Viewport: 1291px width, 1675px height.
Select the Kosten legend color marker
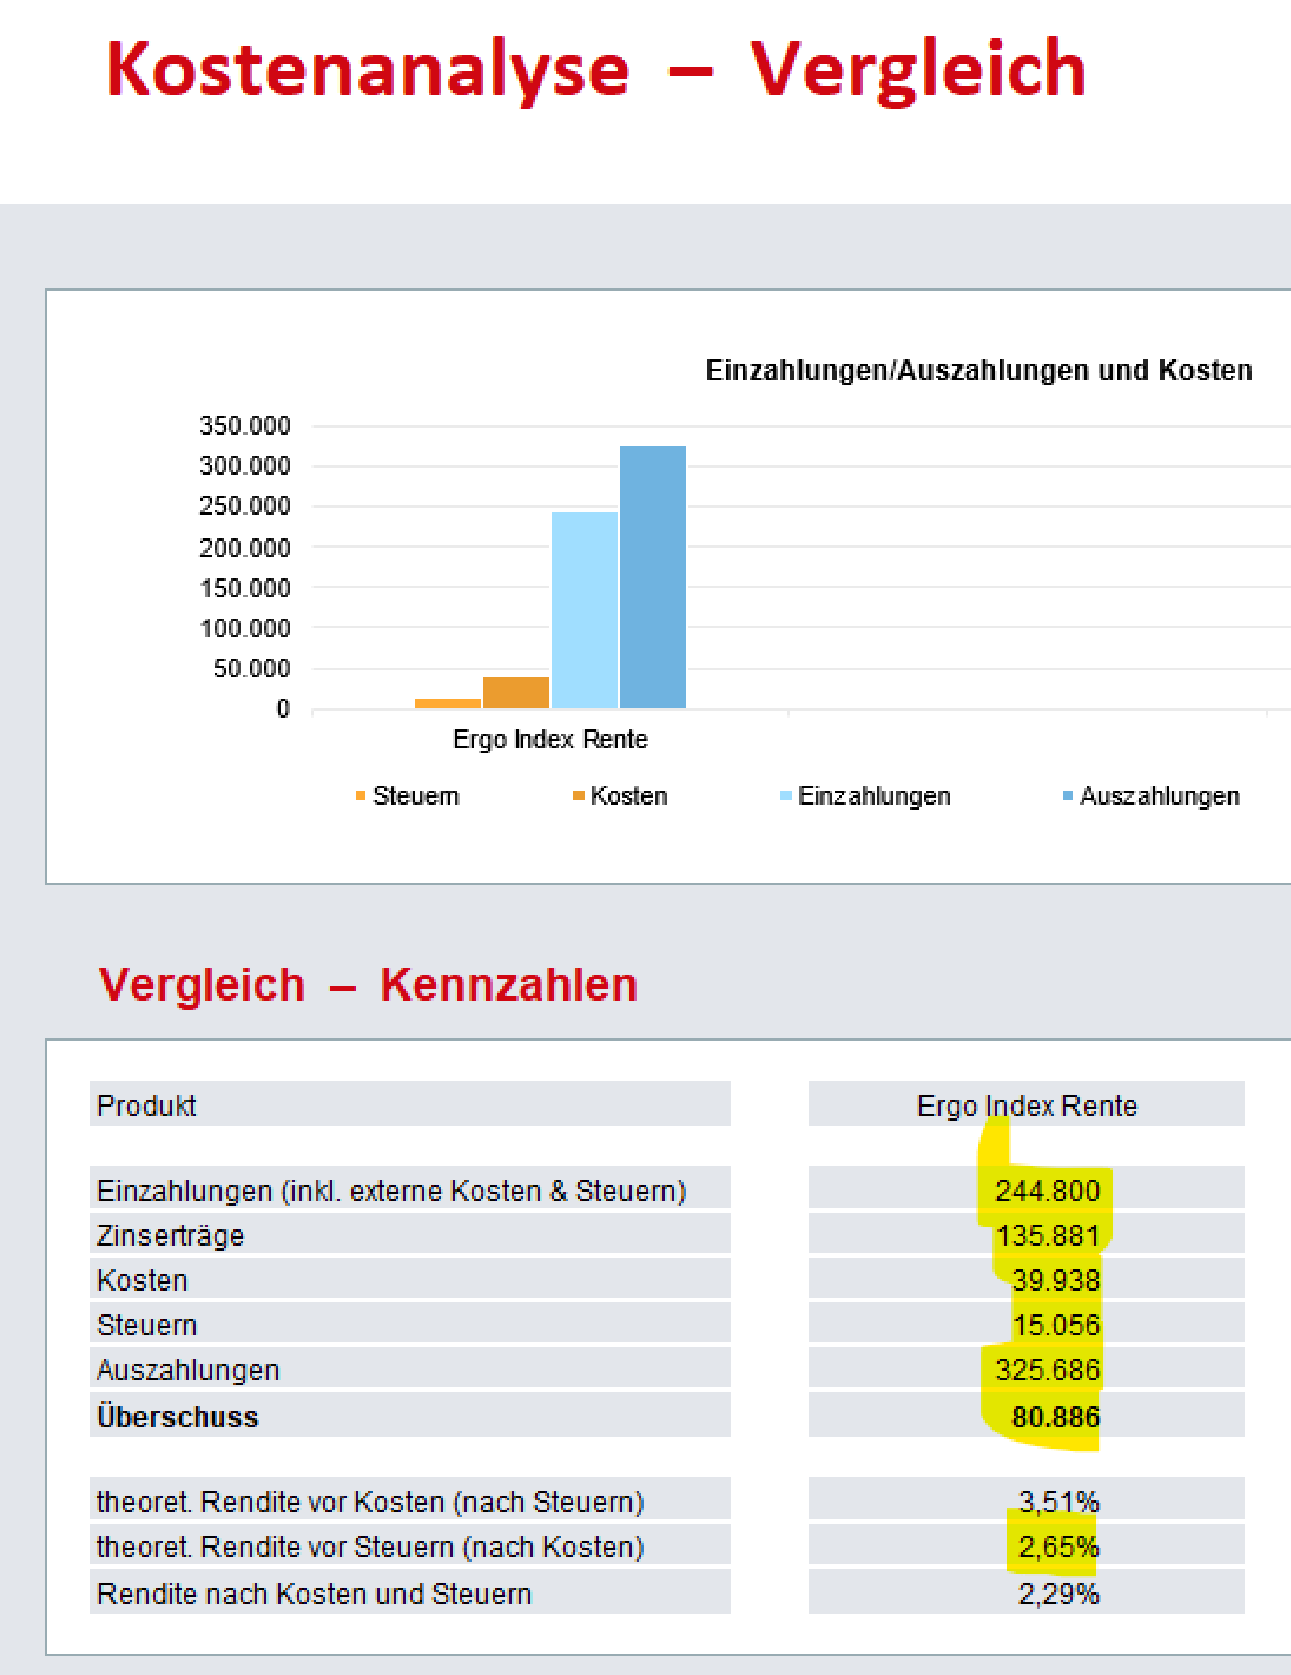[x=578, y=796]
